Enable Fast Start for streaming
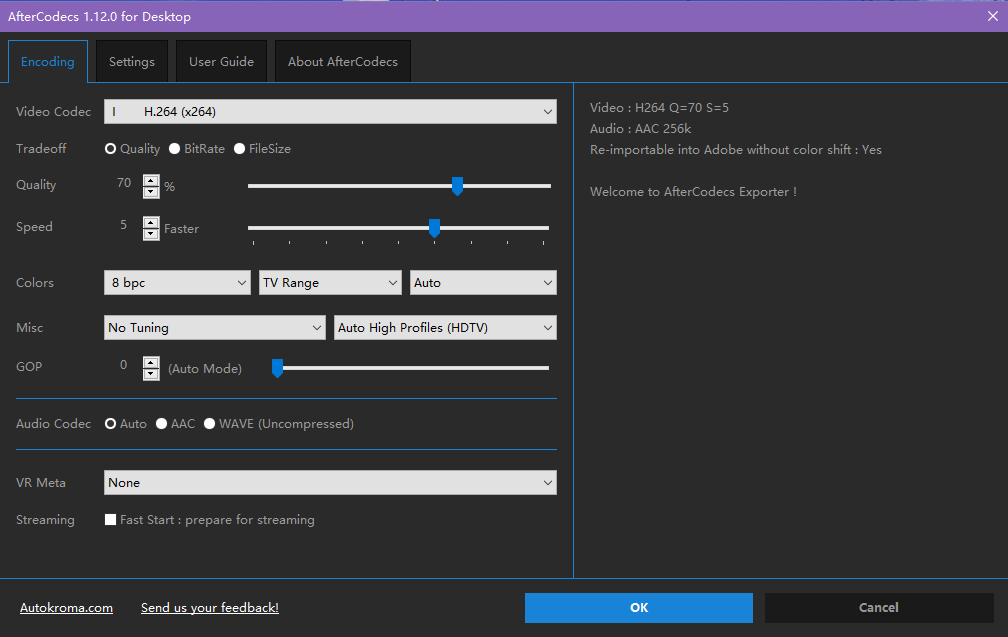The height and width of the screenshot is (637, 1008). click(110, 519)
